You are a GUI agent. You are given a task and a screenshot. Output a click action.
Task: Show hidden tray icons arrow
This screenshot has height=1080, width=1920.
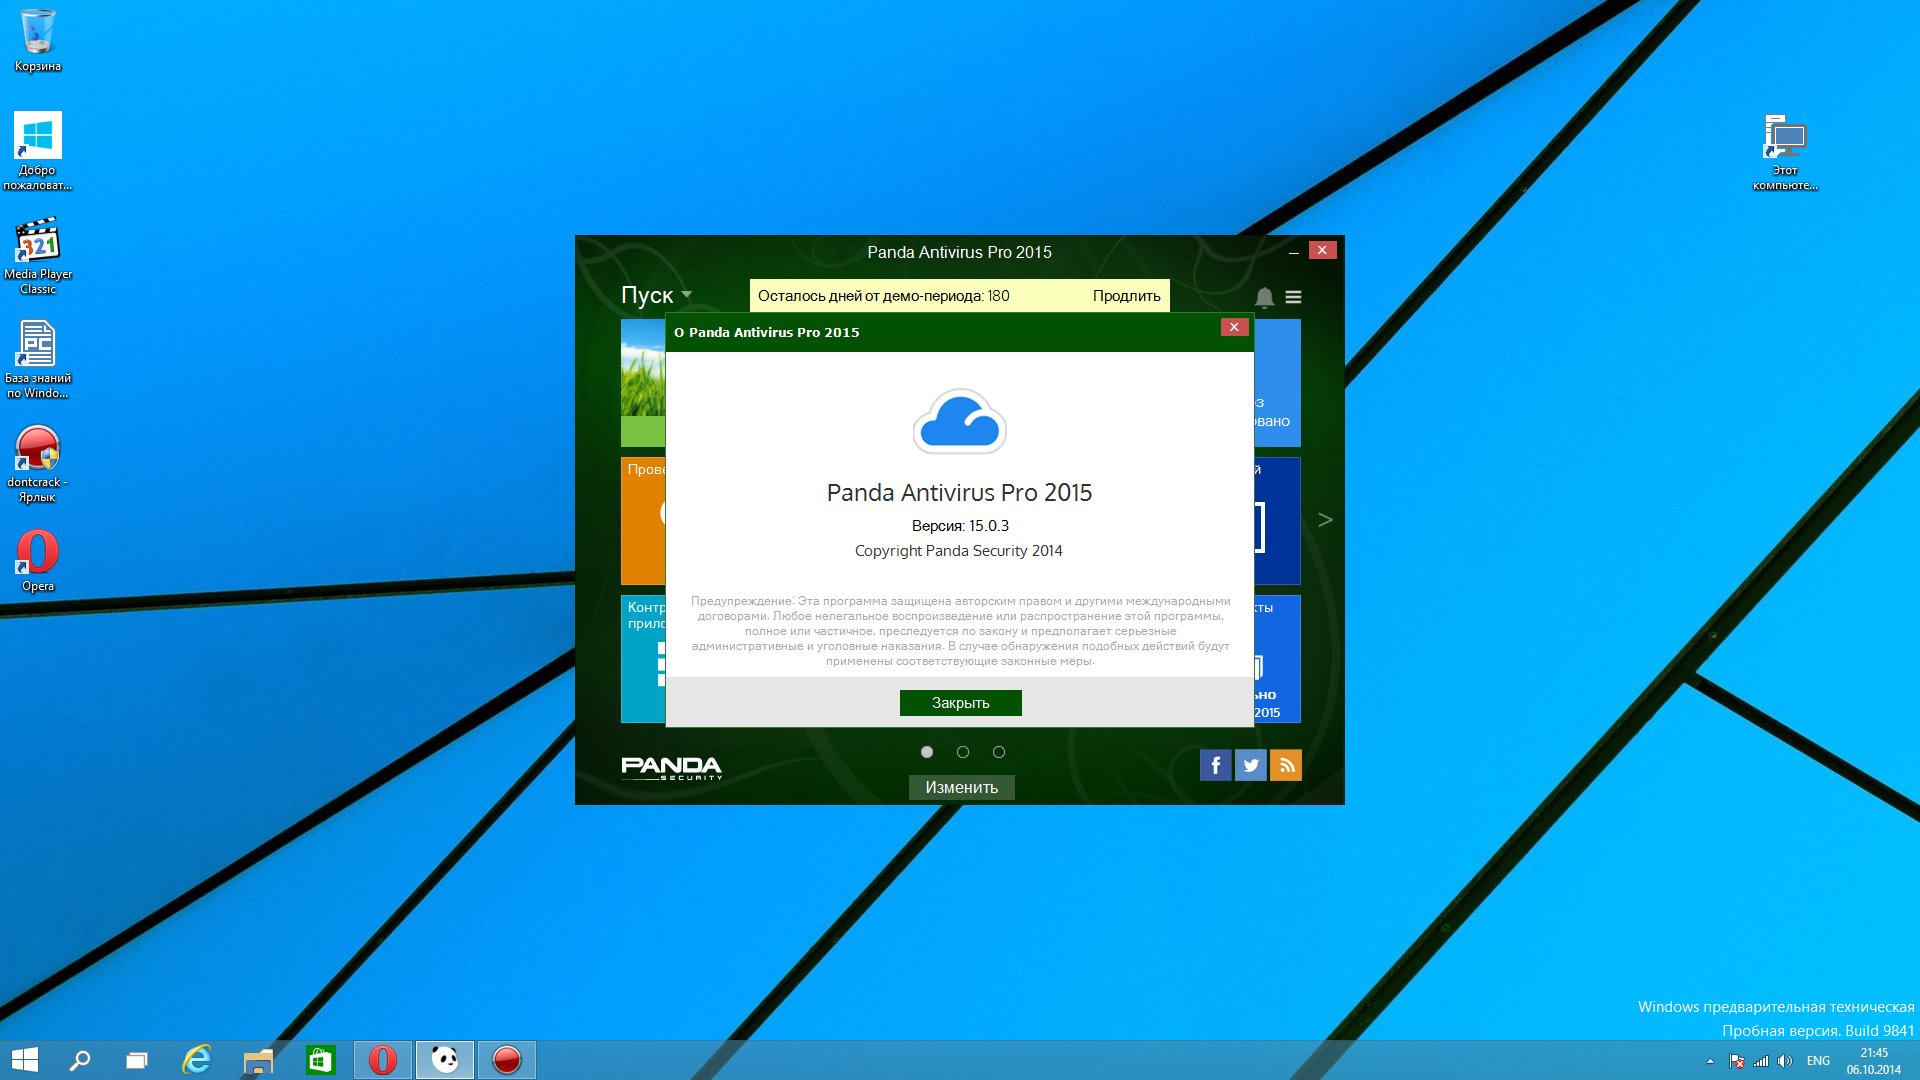[1710, 1061]
